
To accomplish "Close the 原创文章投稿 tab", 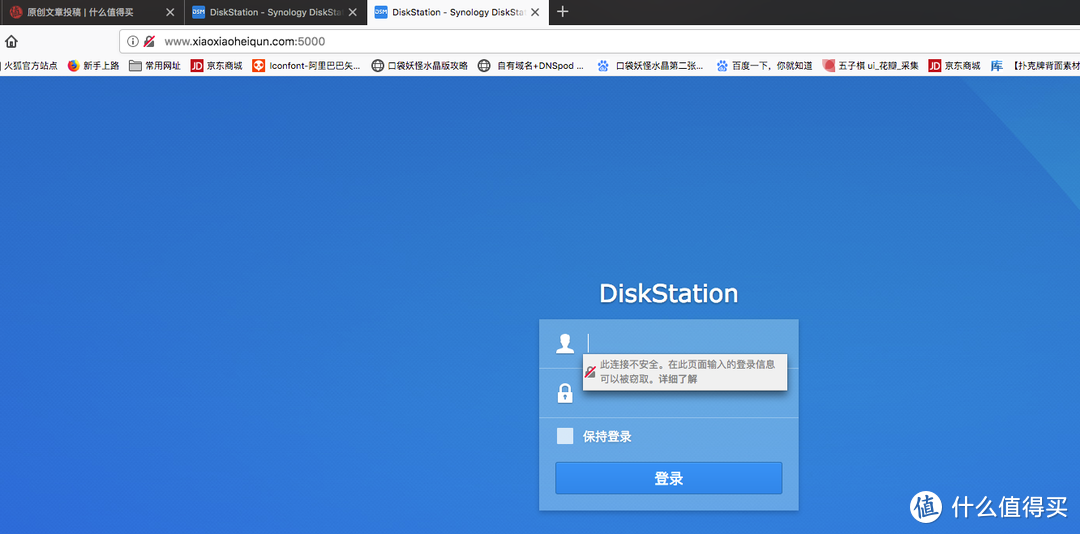I will (x=170, y=12).
